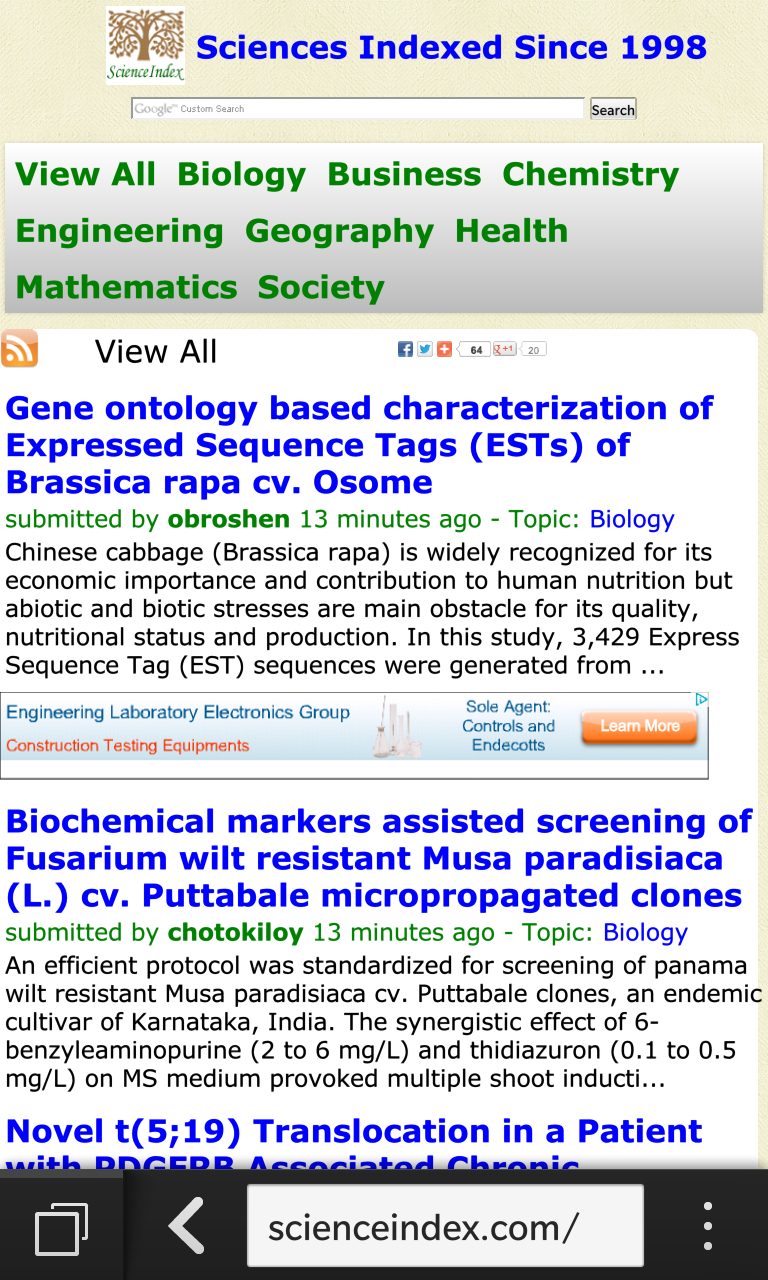Share the page via Twitter icon

click(x=425, y=349)
